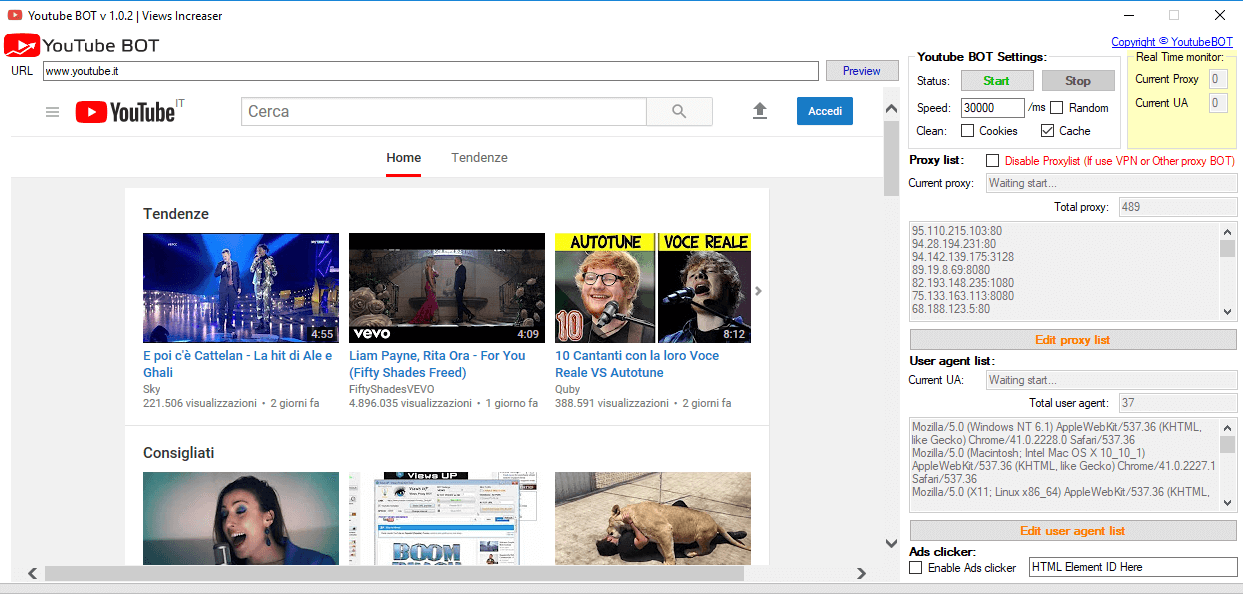
Task: Open the Liam Payne vevo thumbnail
Action: click(x=447, y=288)
